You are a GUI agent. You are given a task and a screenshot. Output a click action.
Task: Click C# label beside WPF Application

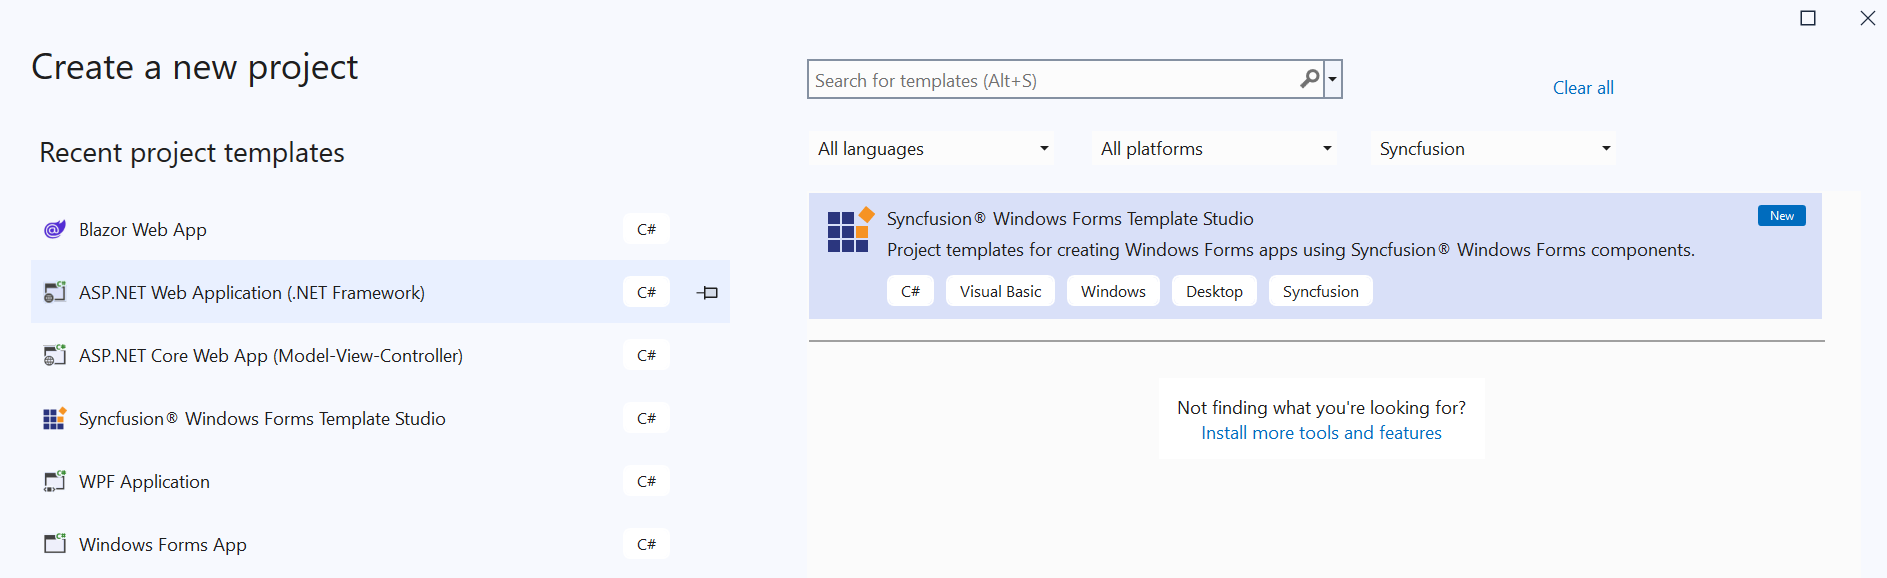pyautogui.click(x=646, y=481)
